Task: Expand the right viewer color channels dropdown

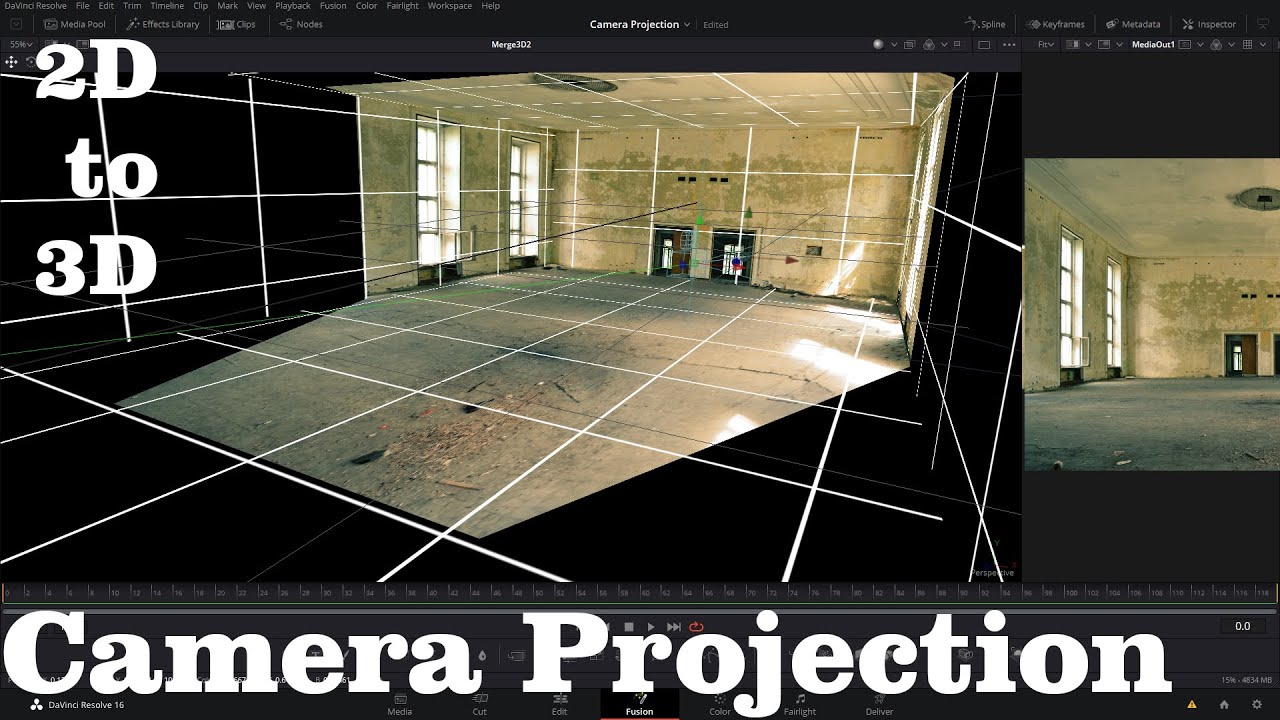Action: pos(1231,45)
